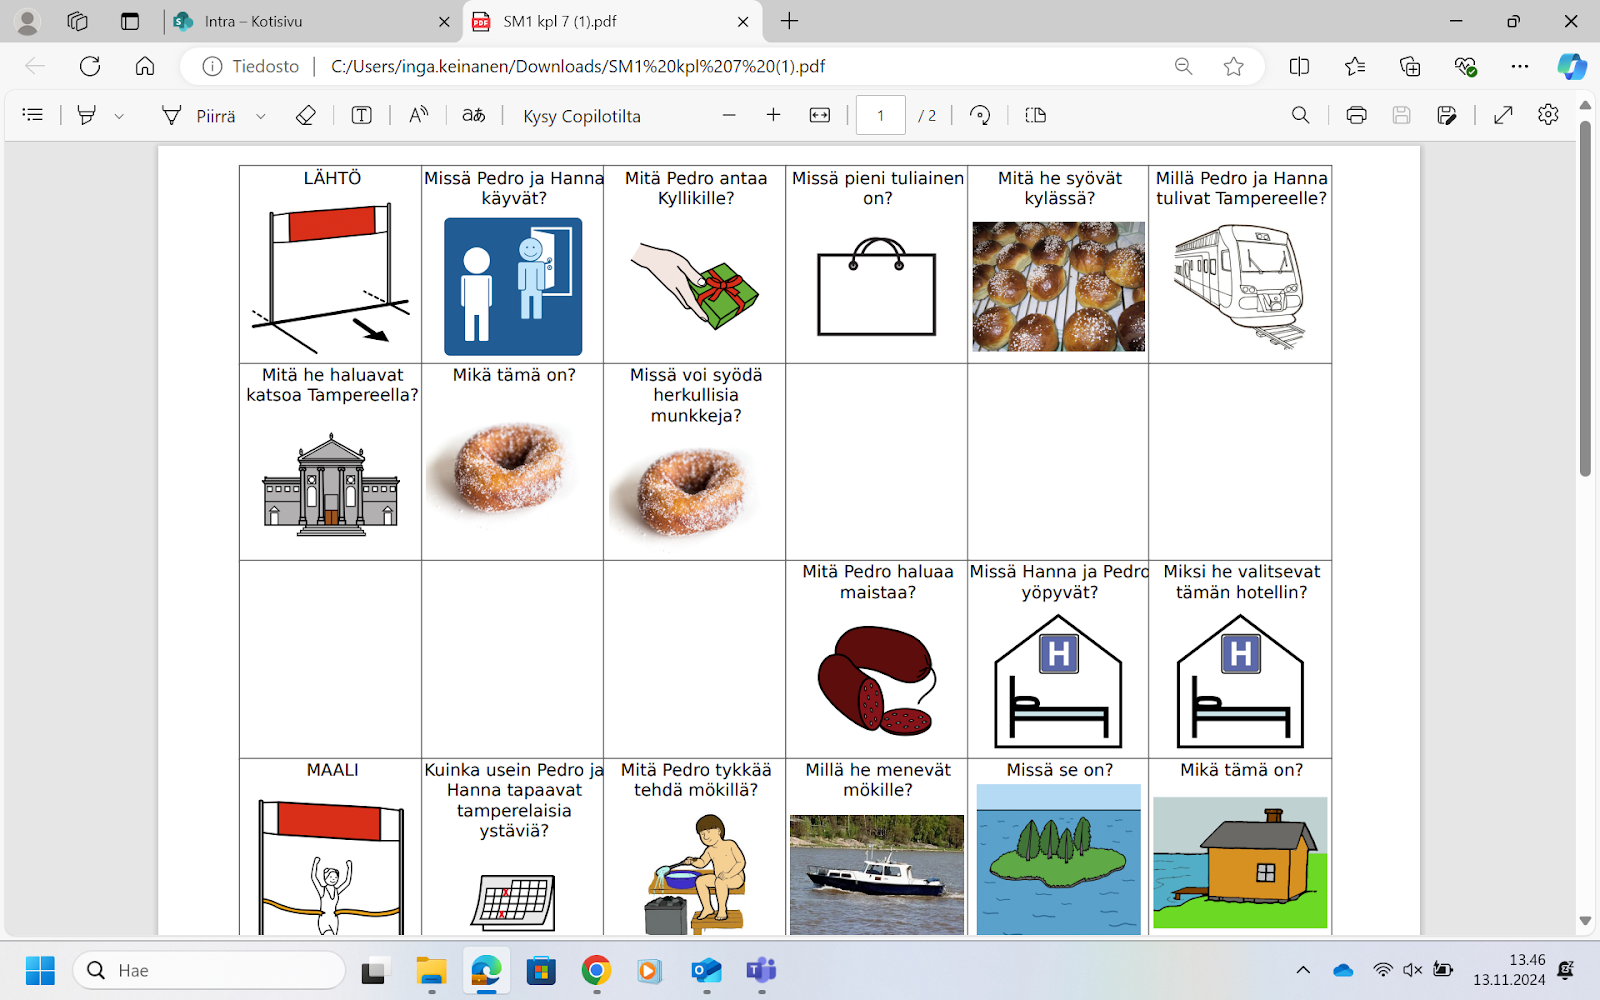
Task: Zoom out the PDF with minus
Action: click(x=729, y=115)
